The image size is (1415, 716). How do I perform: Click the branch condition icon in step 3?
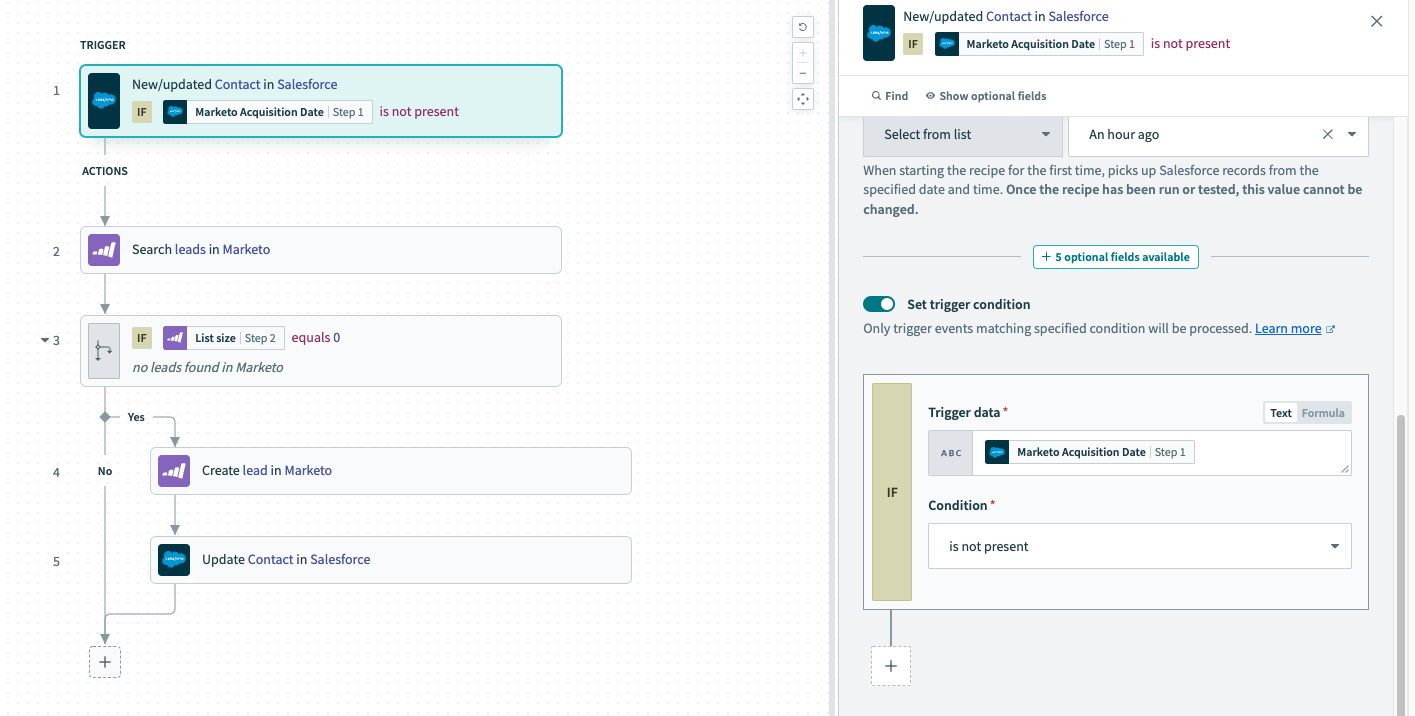(x=104, y=351)
